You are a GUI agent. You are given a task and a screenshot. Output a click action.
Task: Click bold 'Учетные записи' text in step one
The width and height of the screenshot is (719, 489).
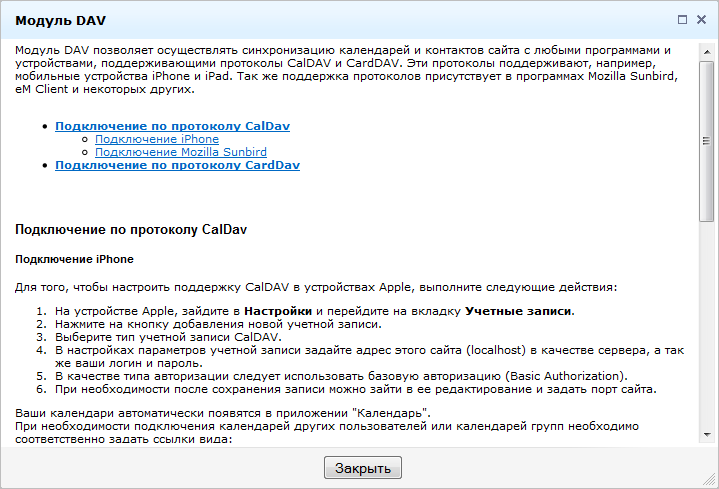tap(519, 312)
